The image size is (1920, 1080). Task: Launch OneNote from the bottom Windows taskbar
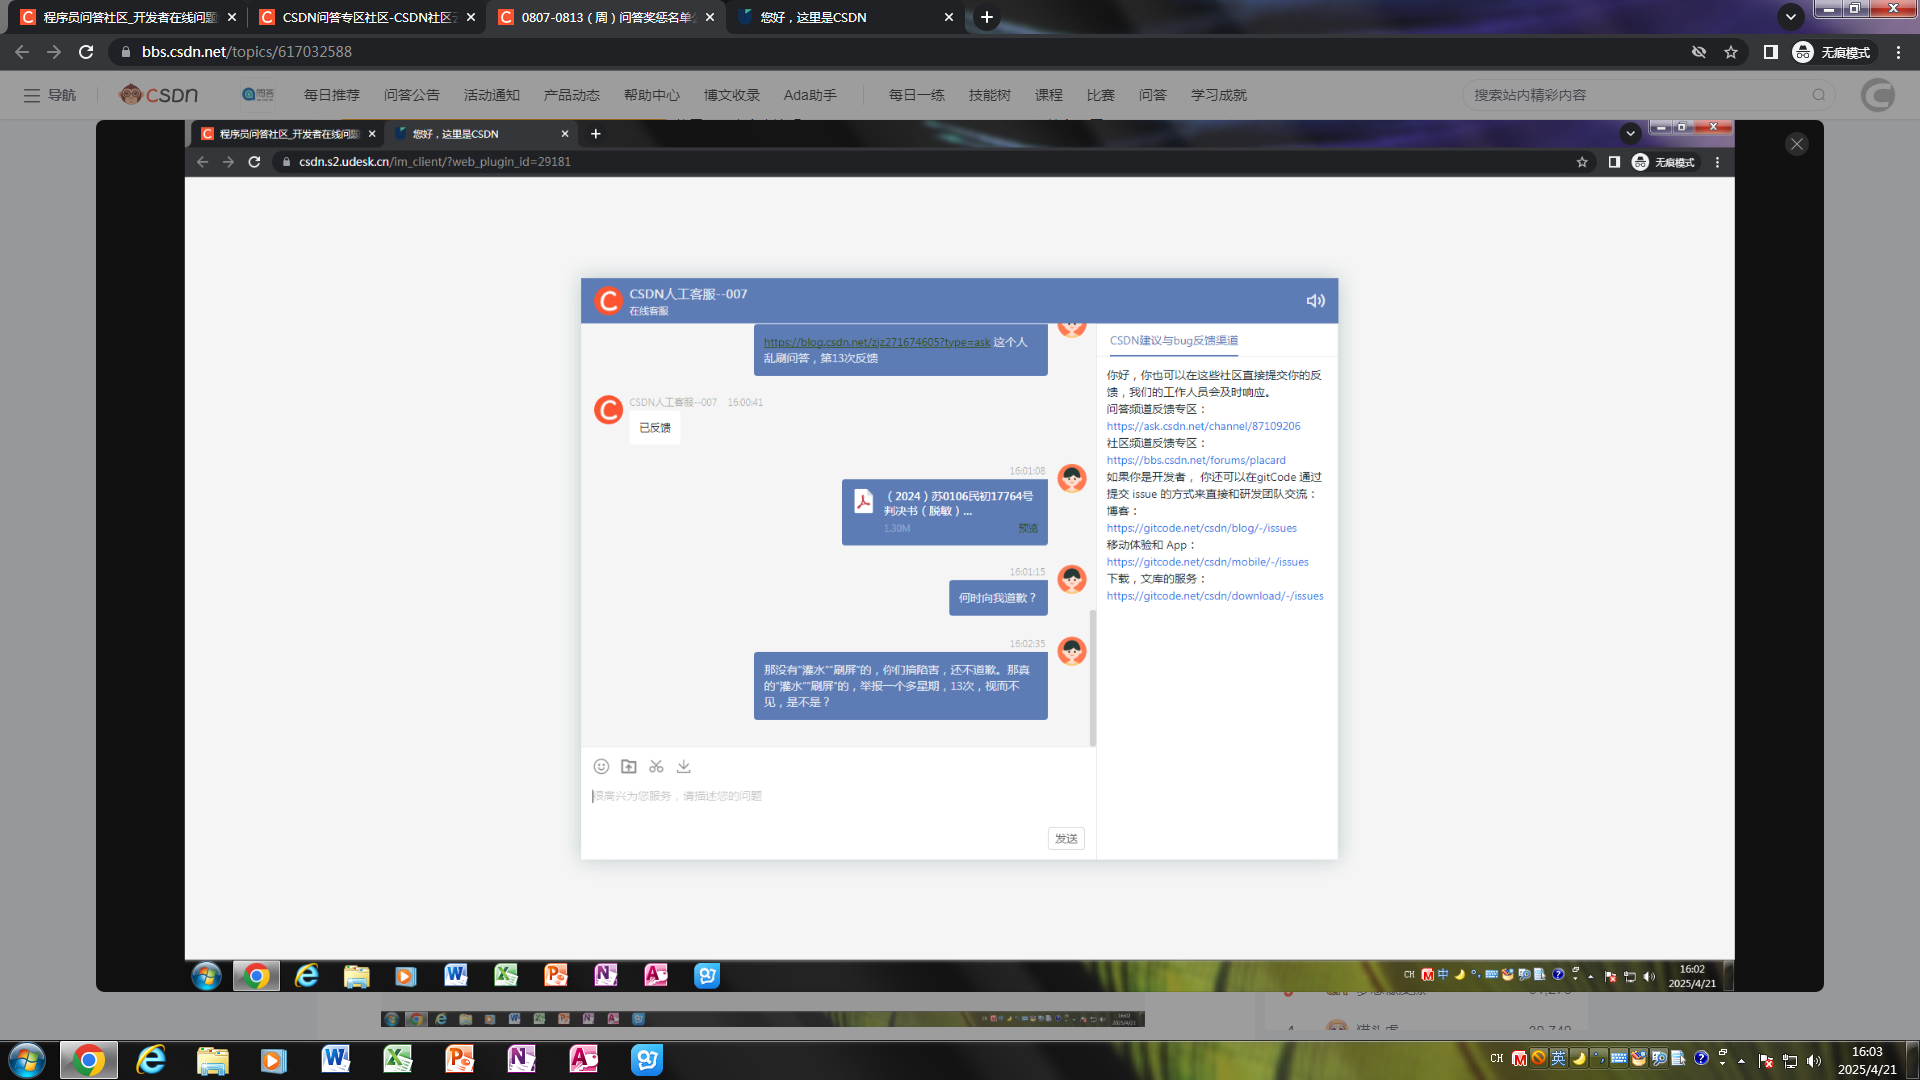(521, 1059)
